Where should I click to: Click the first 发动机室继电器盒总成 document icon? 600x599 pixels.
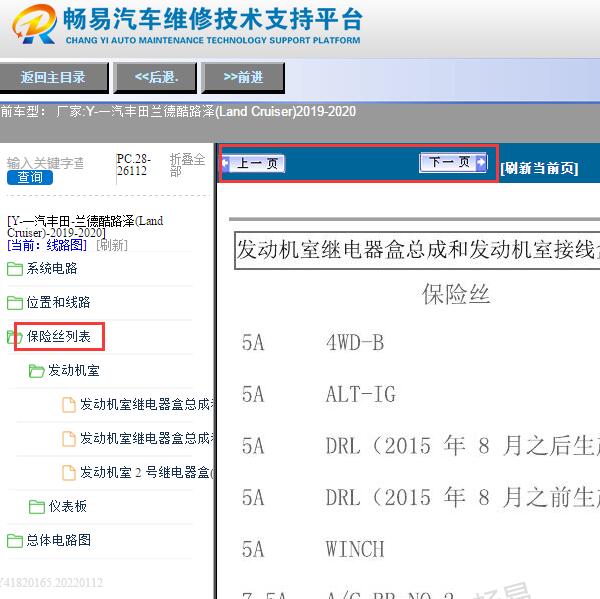(x=69, y=405)
